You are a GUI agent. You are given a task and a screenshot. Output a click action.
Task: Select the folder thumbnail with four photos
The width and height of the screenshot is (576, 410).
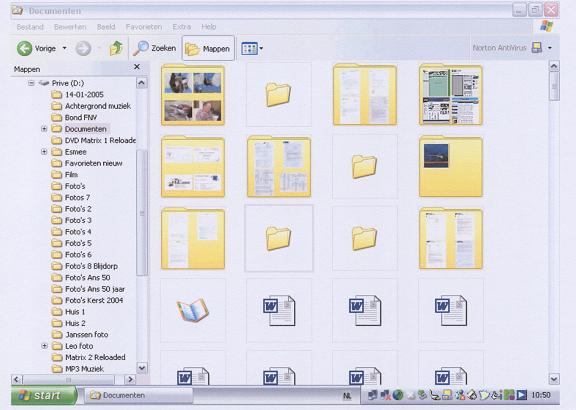click(x=193, y=95)
